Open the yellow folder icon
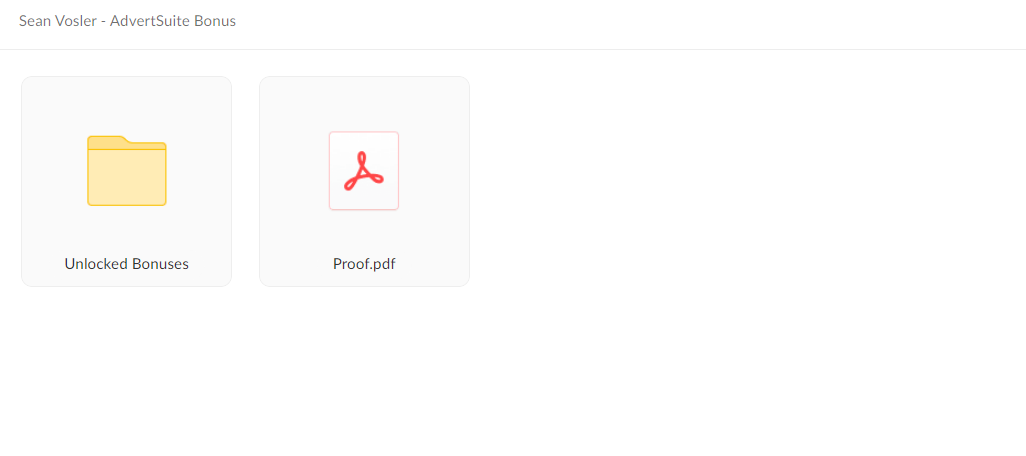The width and height of the screenshot is (1026, 456). tap(127, 171)
